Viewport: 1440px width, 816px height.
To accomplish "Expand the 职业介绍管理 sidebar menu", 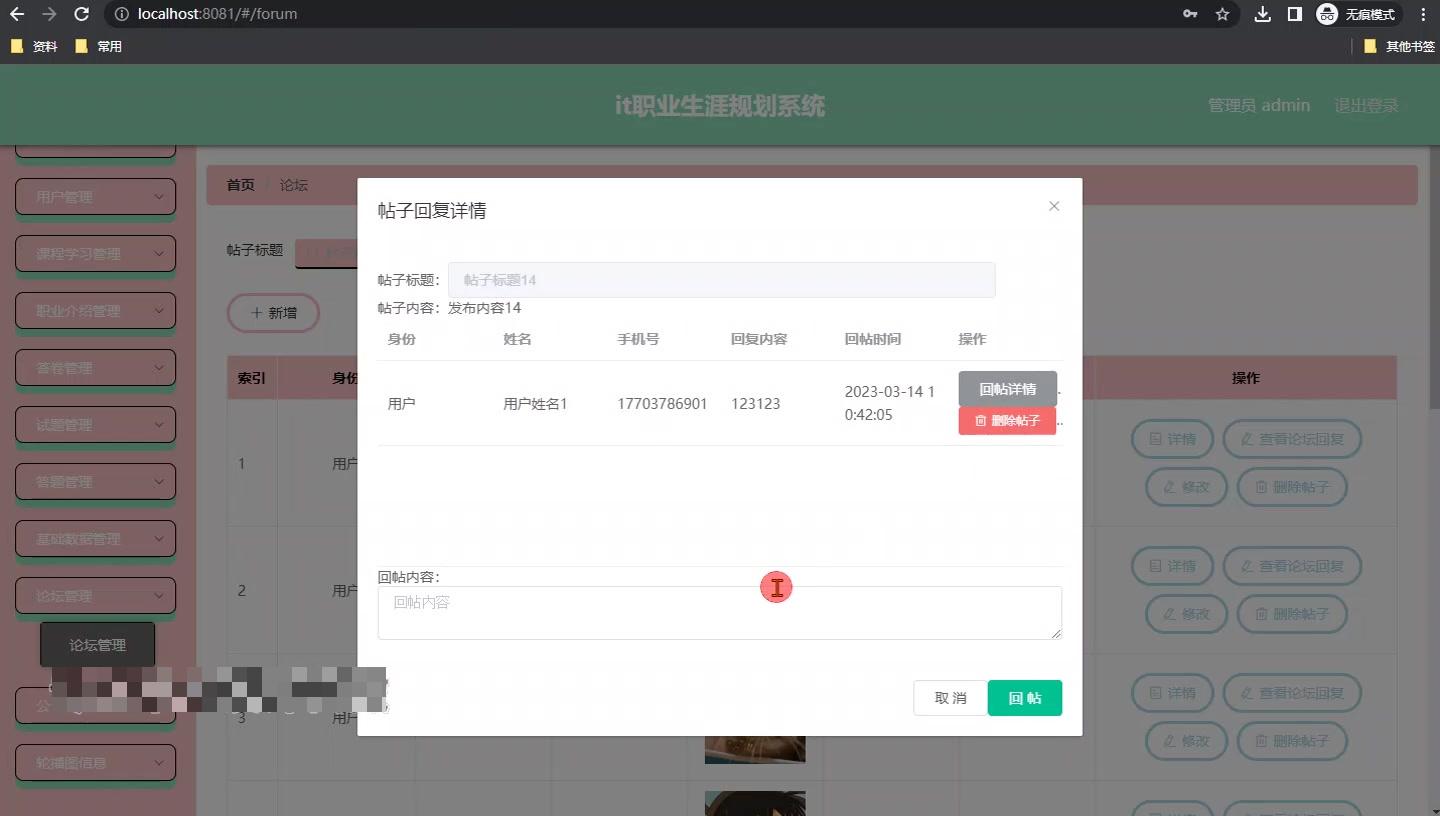I will [x=96, y=311].
